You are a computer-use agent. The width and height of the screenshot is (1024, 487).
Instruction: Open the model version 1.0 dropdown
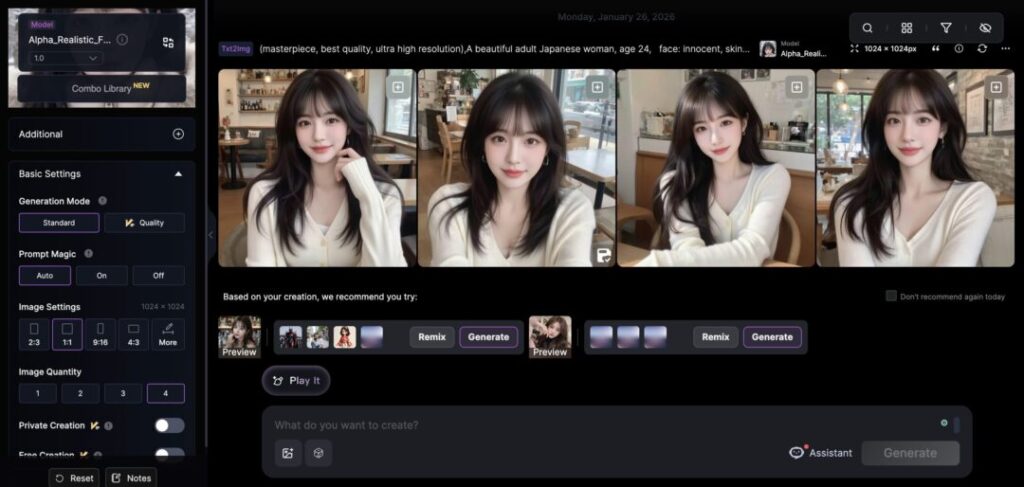point(67,58)
